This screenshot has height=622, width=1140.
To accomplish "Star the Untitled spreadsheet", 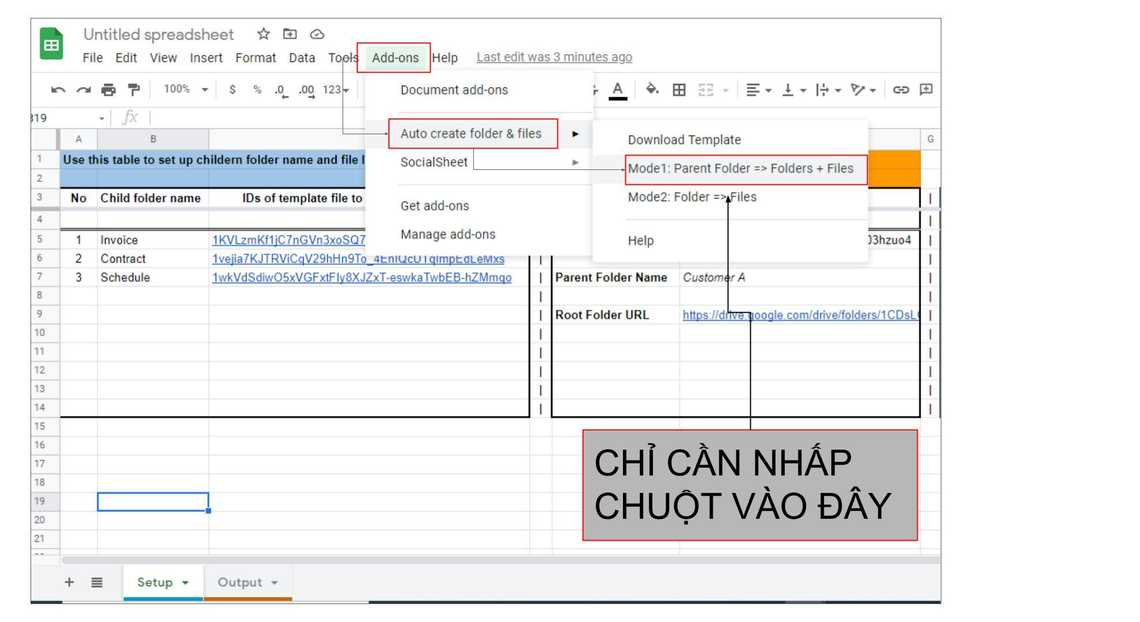I will pos(263,34).
